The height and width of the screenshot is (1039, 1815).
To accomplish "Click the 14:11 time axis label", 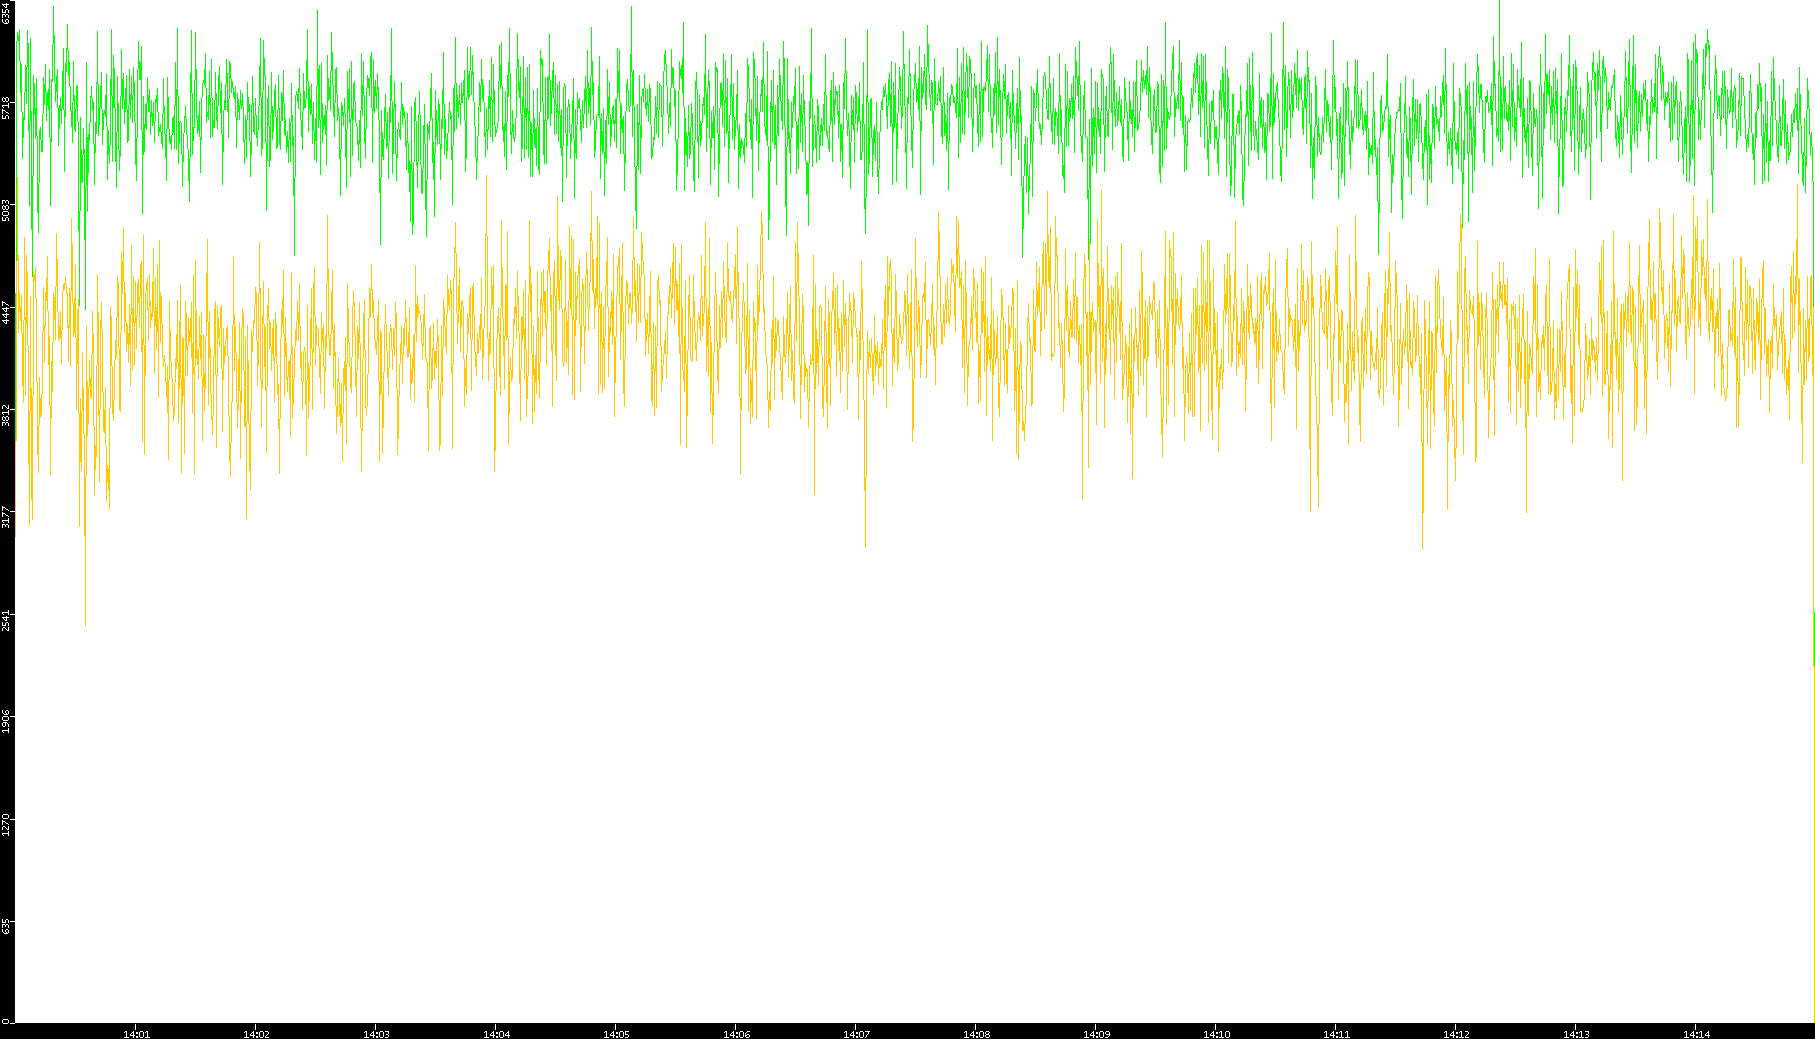I will [x=1336, y=1034].
